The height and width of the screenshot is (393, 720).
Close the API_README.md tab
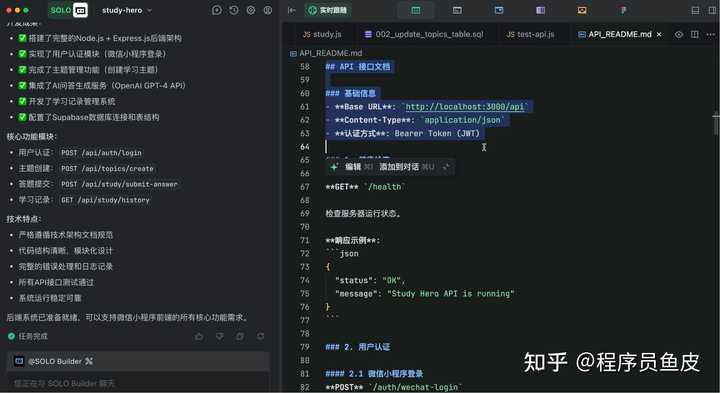[x=659, y=34]
